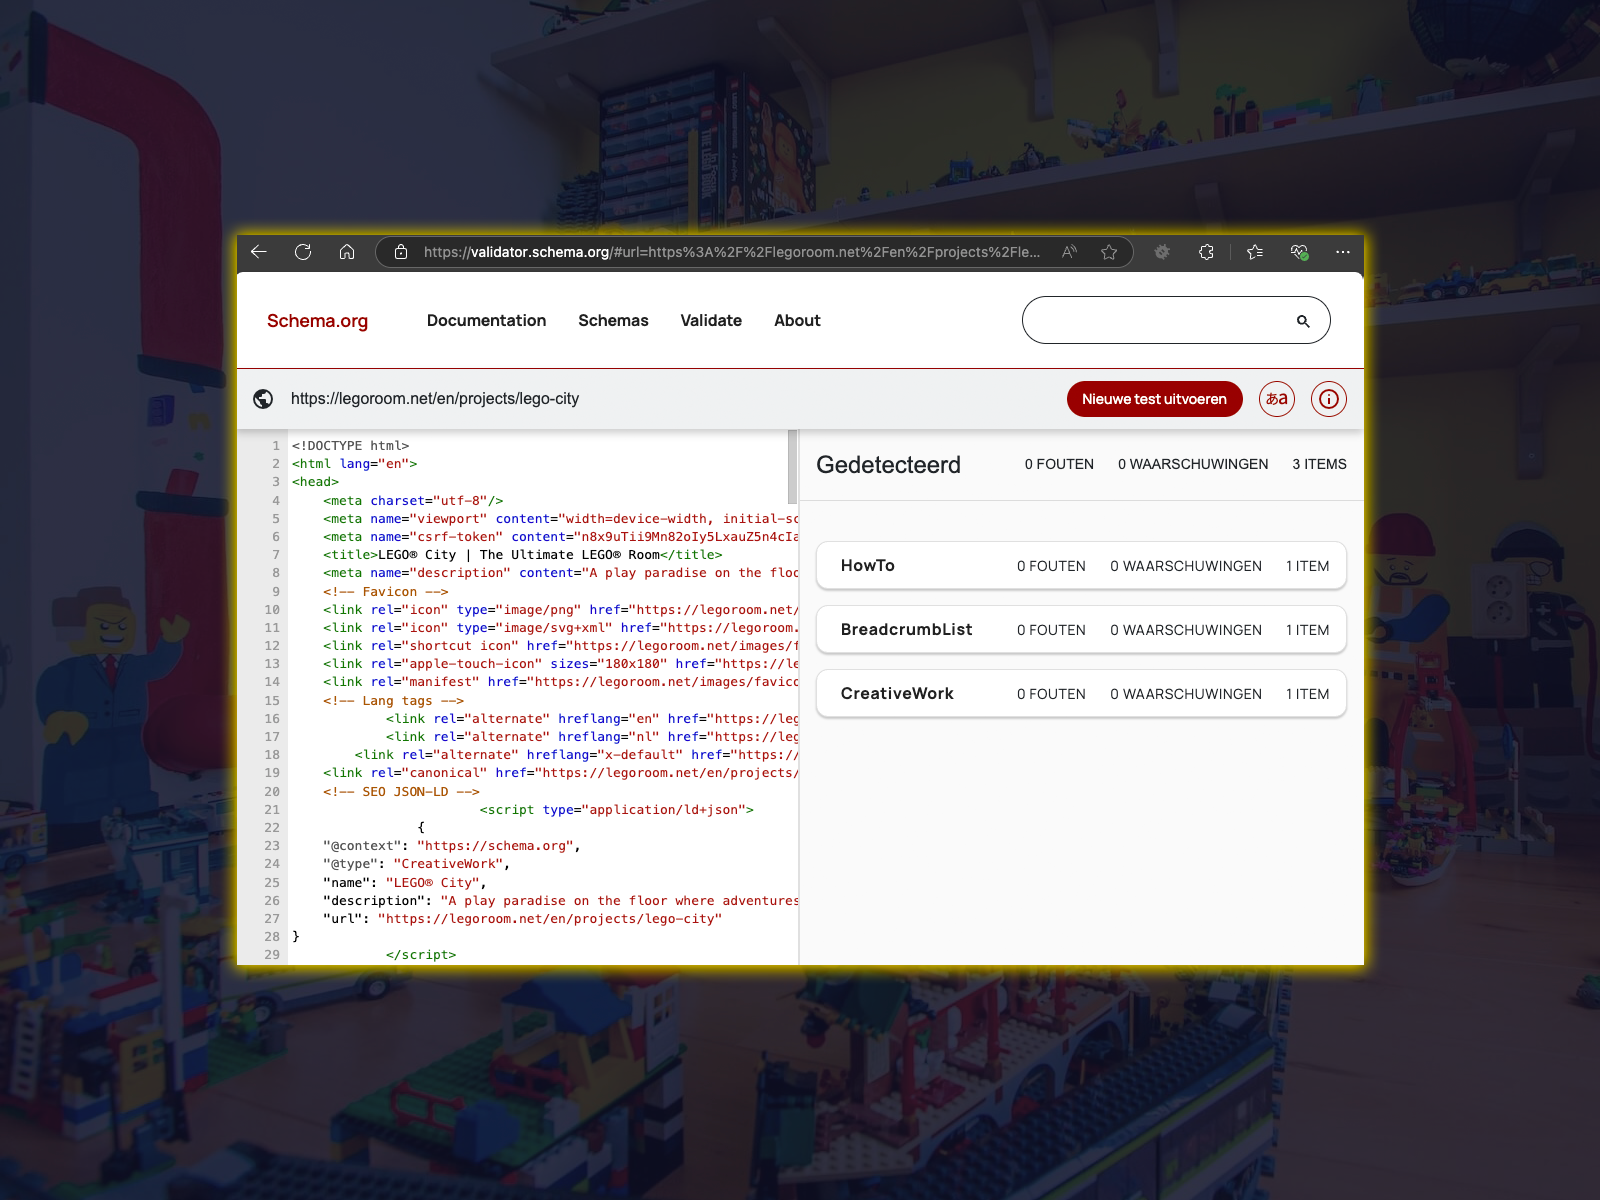The image size is (1600, 1200).
Task: Go back with the browser back arrow
Action: pyautogui.click(x=259, y=252)
